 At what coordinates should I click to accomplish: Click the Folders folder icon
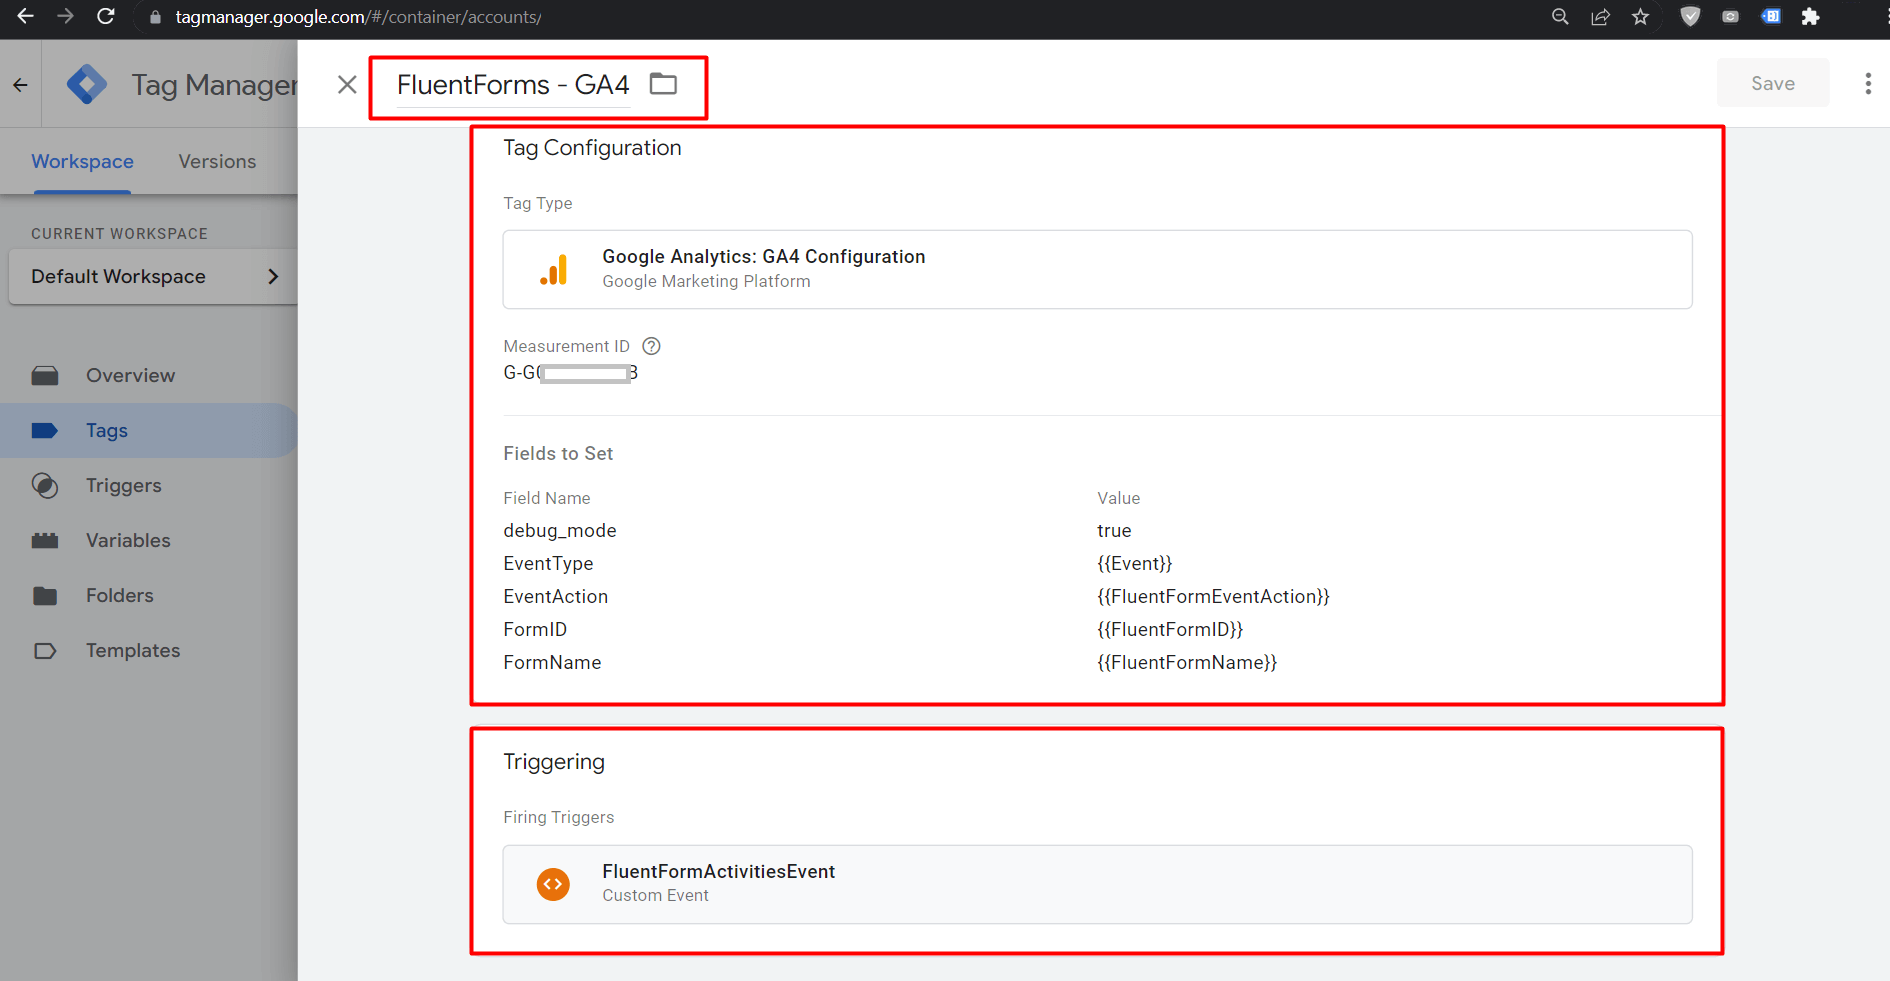click(45, 596)
